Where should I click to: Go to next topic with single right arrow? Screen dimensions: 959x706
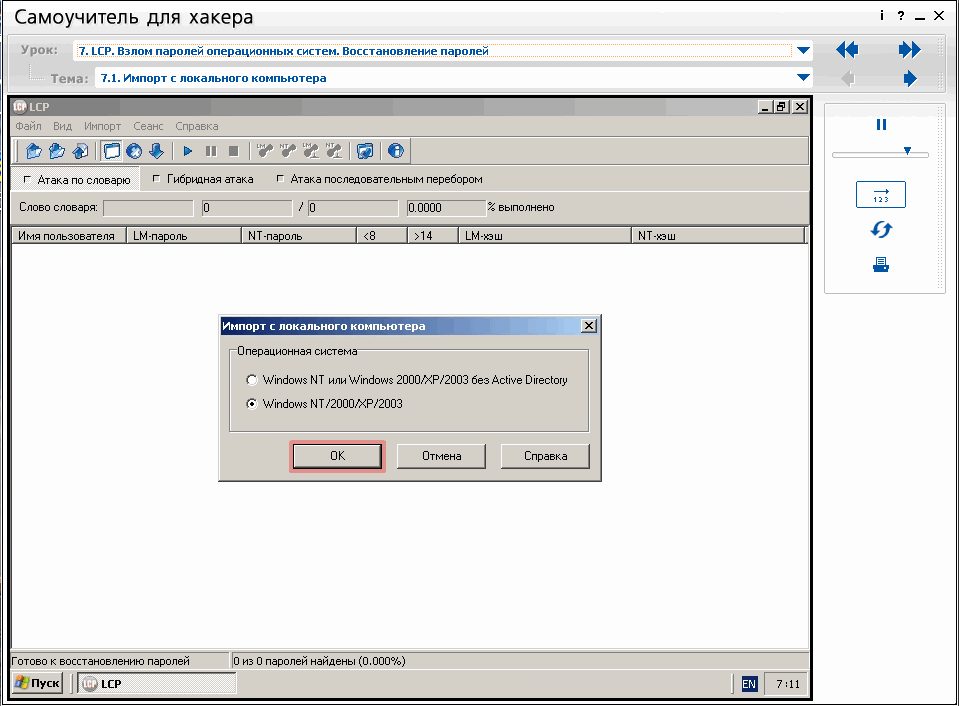909,78
